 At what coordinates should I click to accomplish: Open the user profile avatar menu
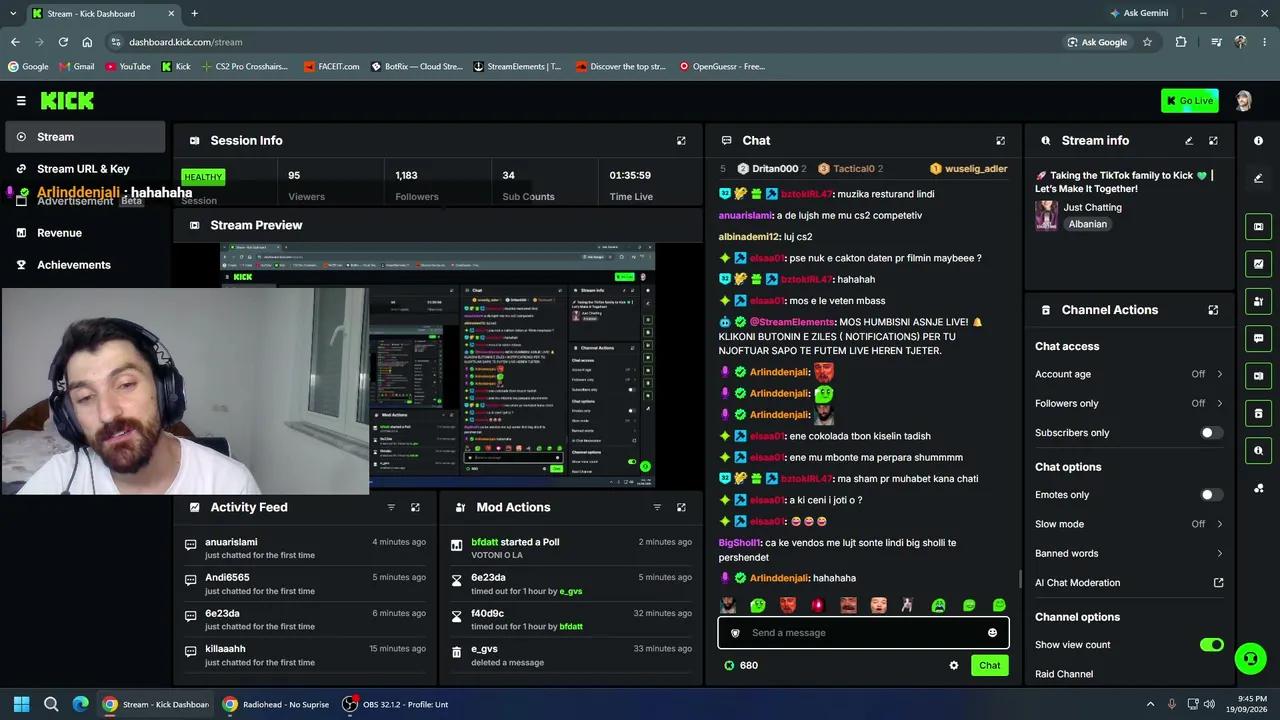pos(1243,101)
